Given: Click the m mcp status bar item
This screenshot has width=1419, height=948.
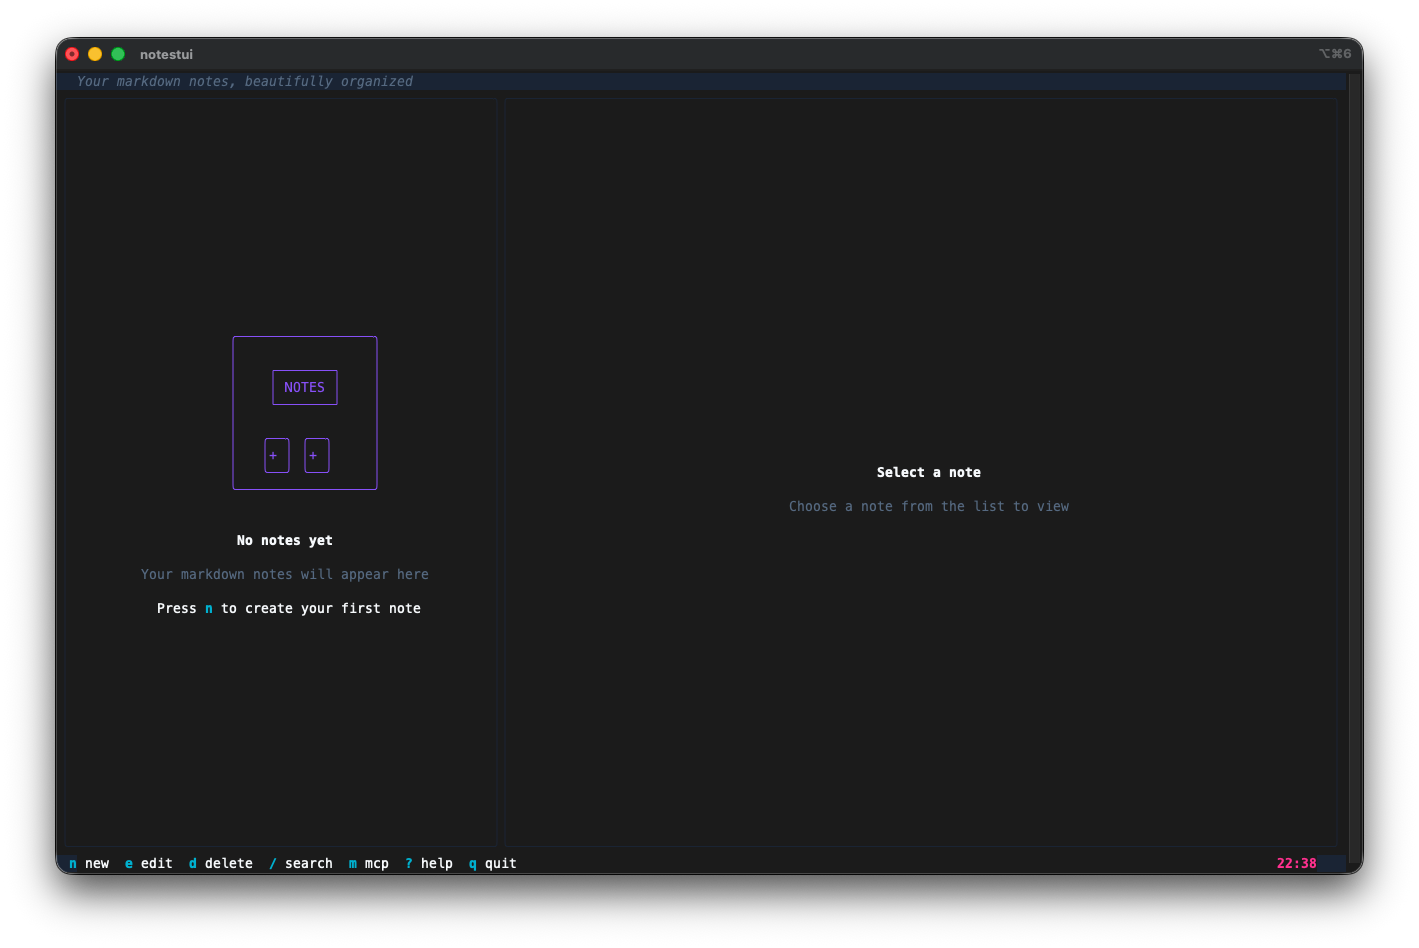Looking at the screenshot, I should point(368,863).
